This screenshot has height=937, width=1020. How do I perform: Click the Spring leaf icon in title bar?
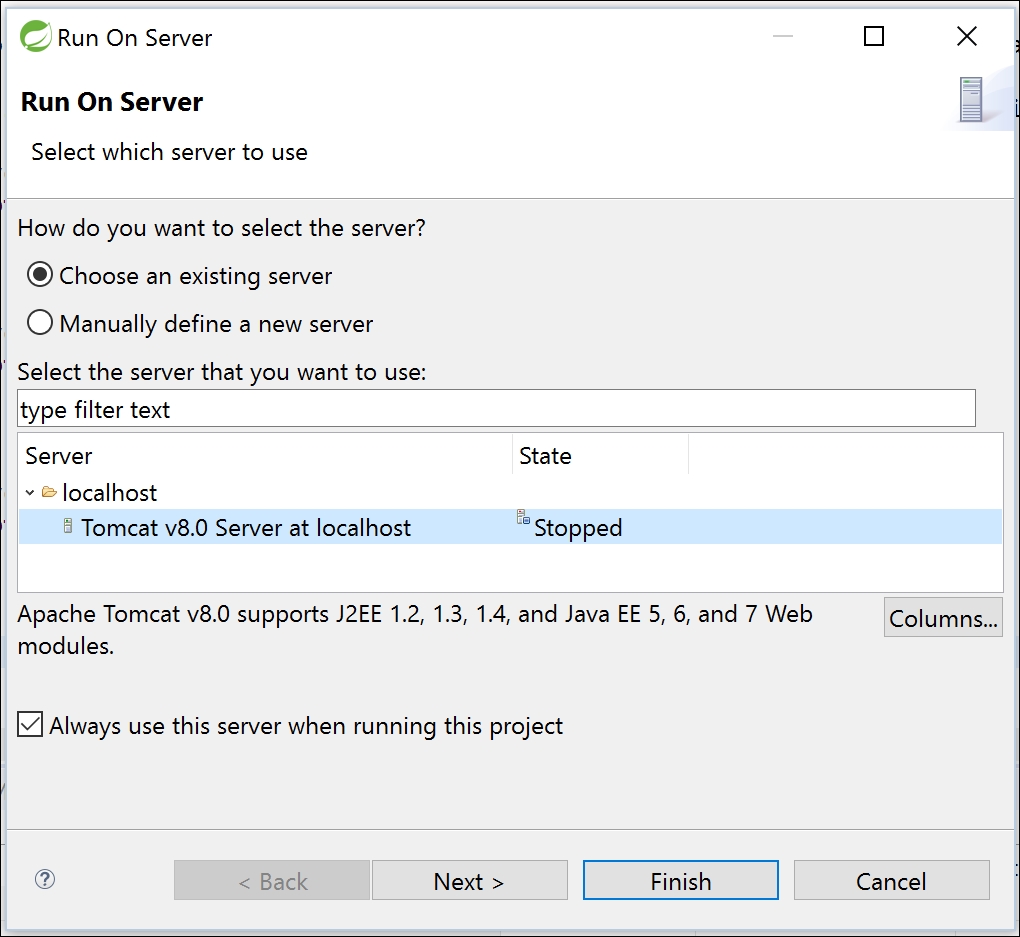36,38
